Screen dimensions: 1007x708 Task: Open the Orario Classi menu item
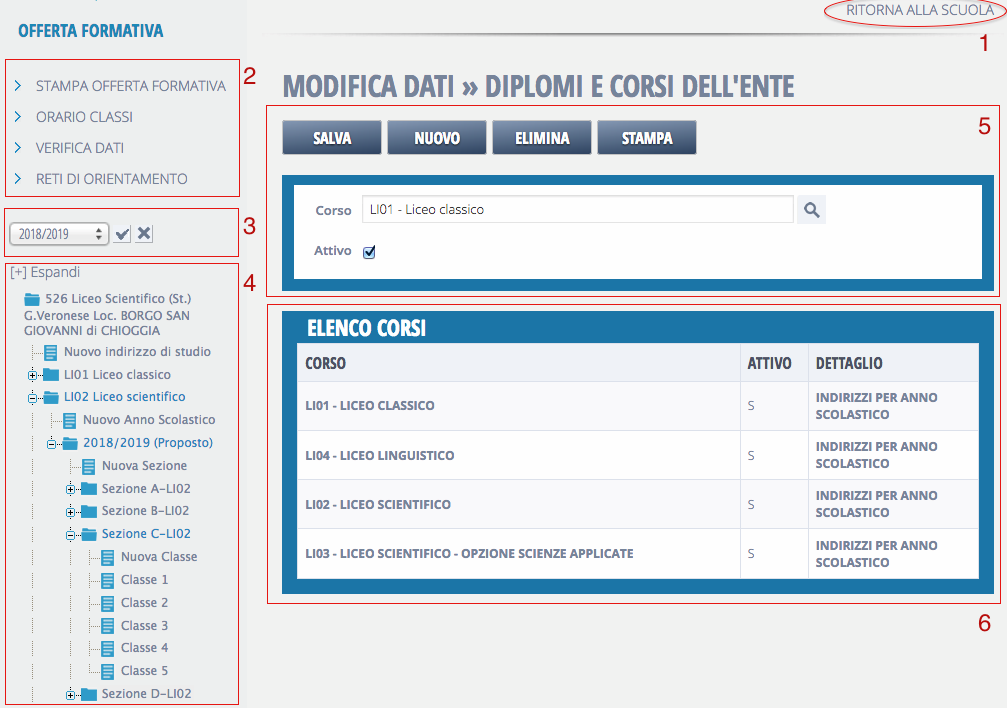(x=84, y=117)
